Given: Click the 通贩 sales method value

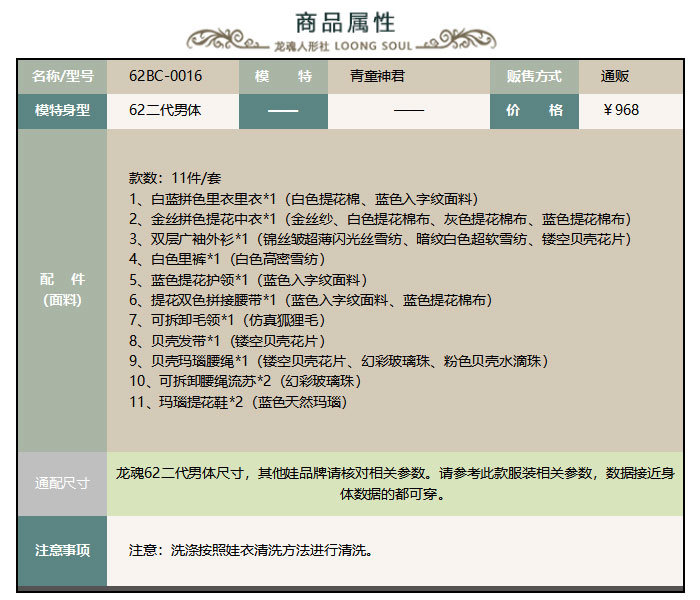Looking at the screenshot, I should pos(615,76).
